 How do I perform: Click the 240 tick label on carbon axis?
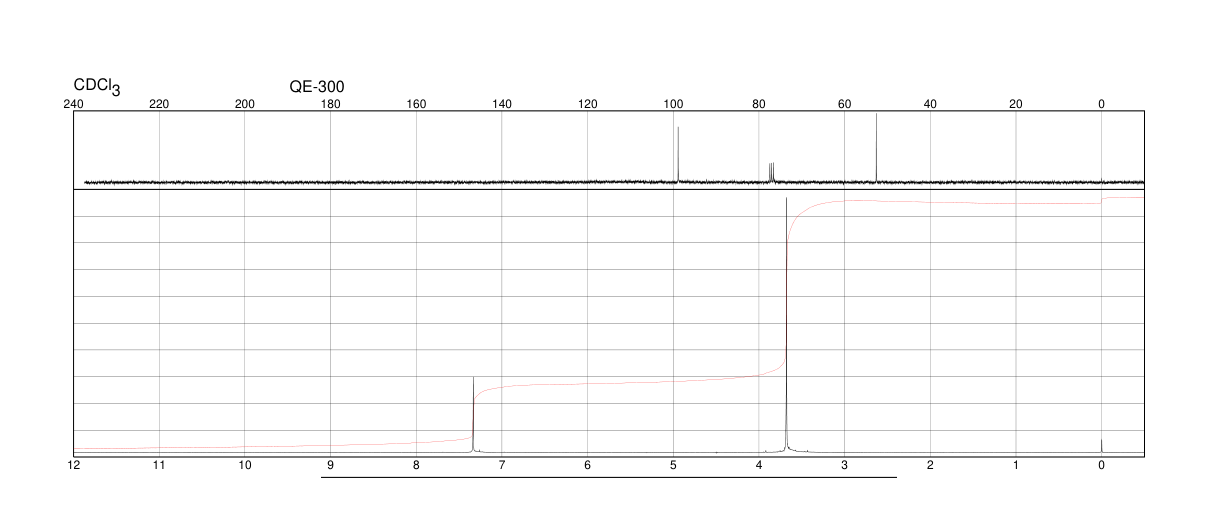click(x=73, y=104)
